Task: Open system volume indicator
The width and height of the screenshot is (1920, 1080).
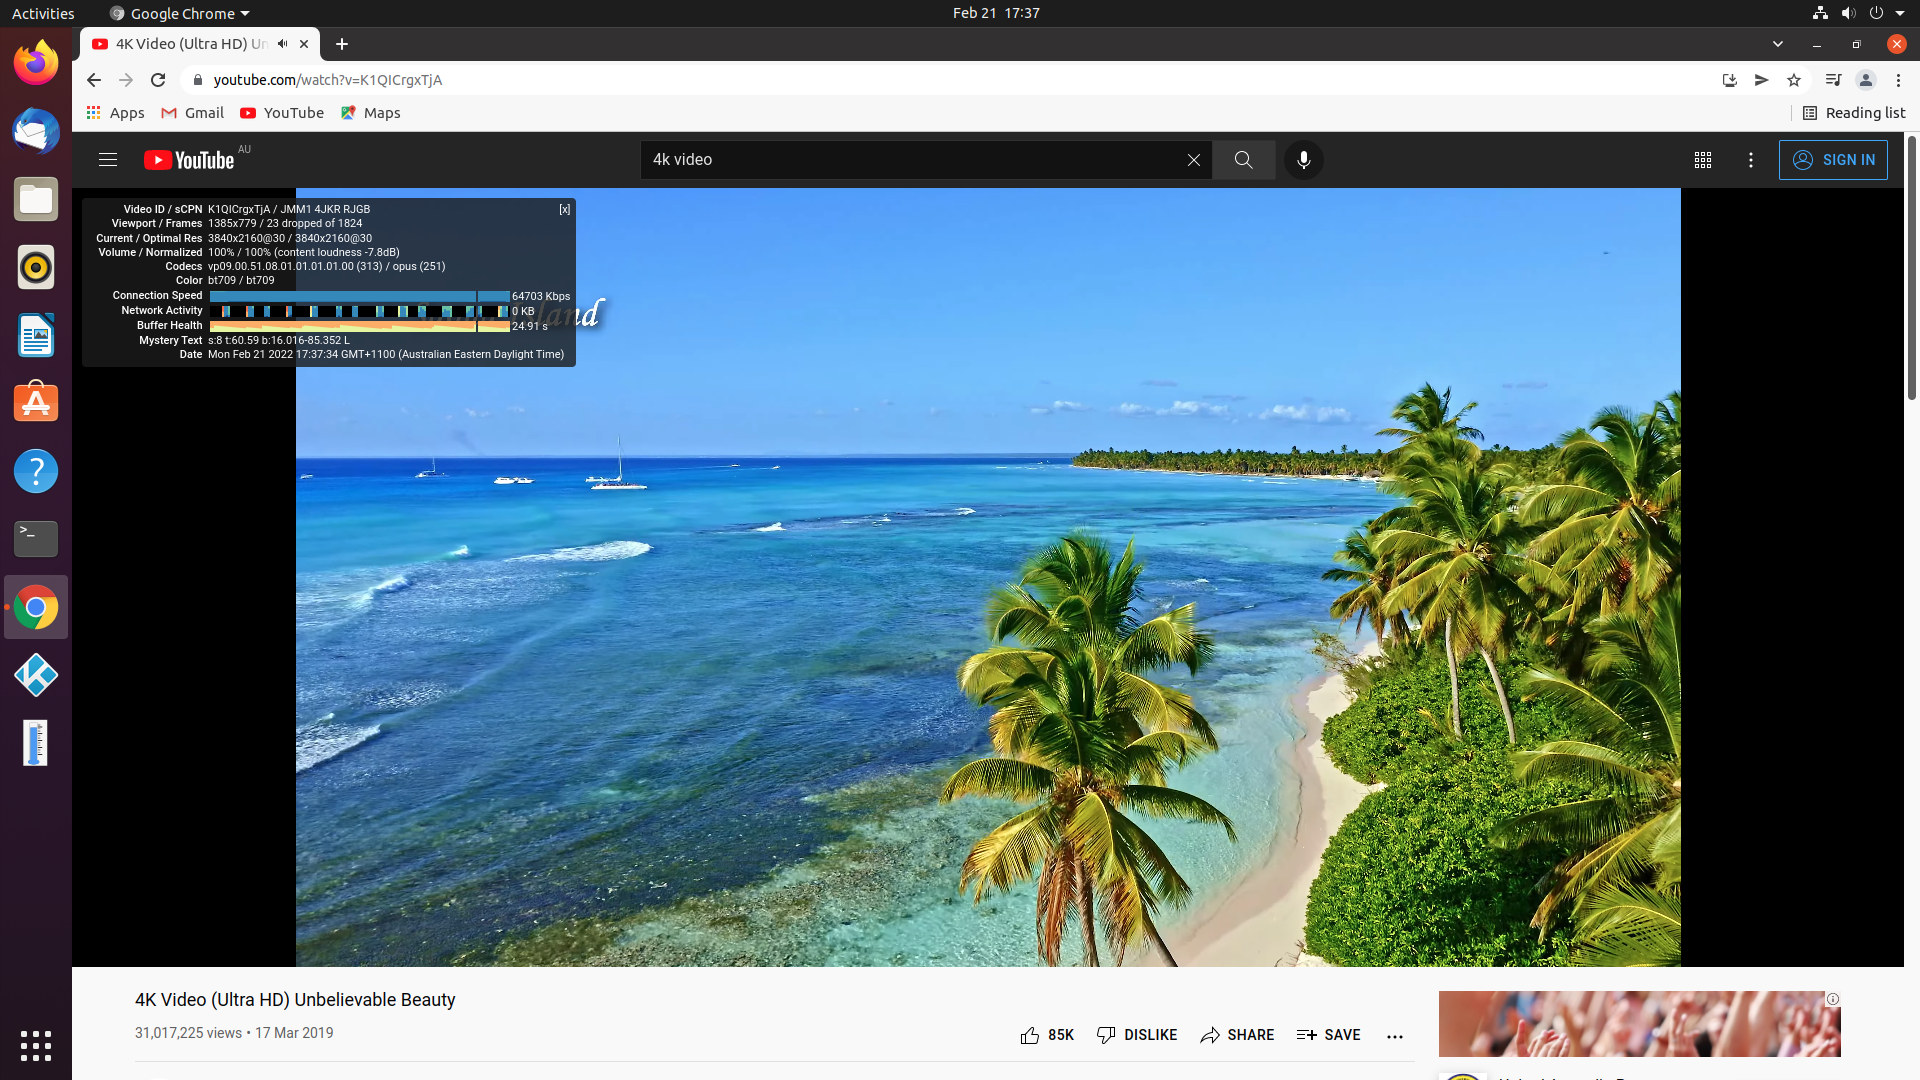Action: click(x=1848, y=13)
